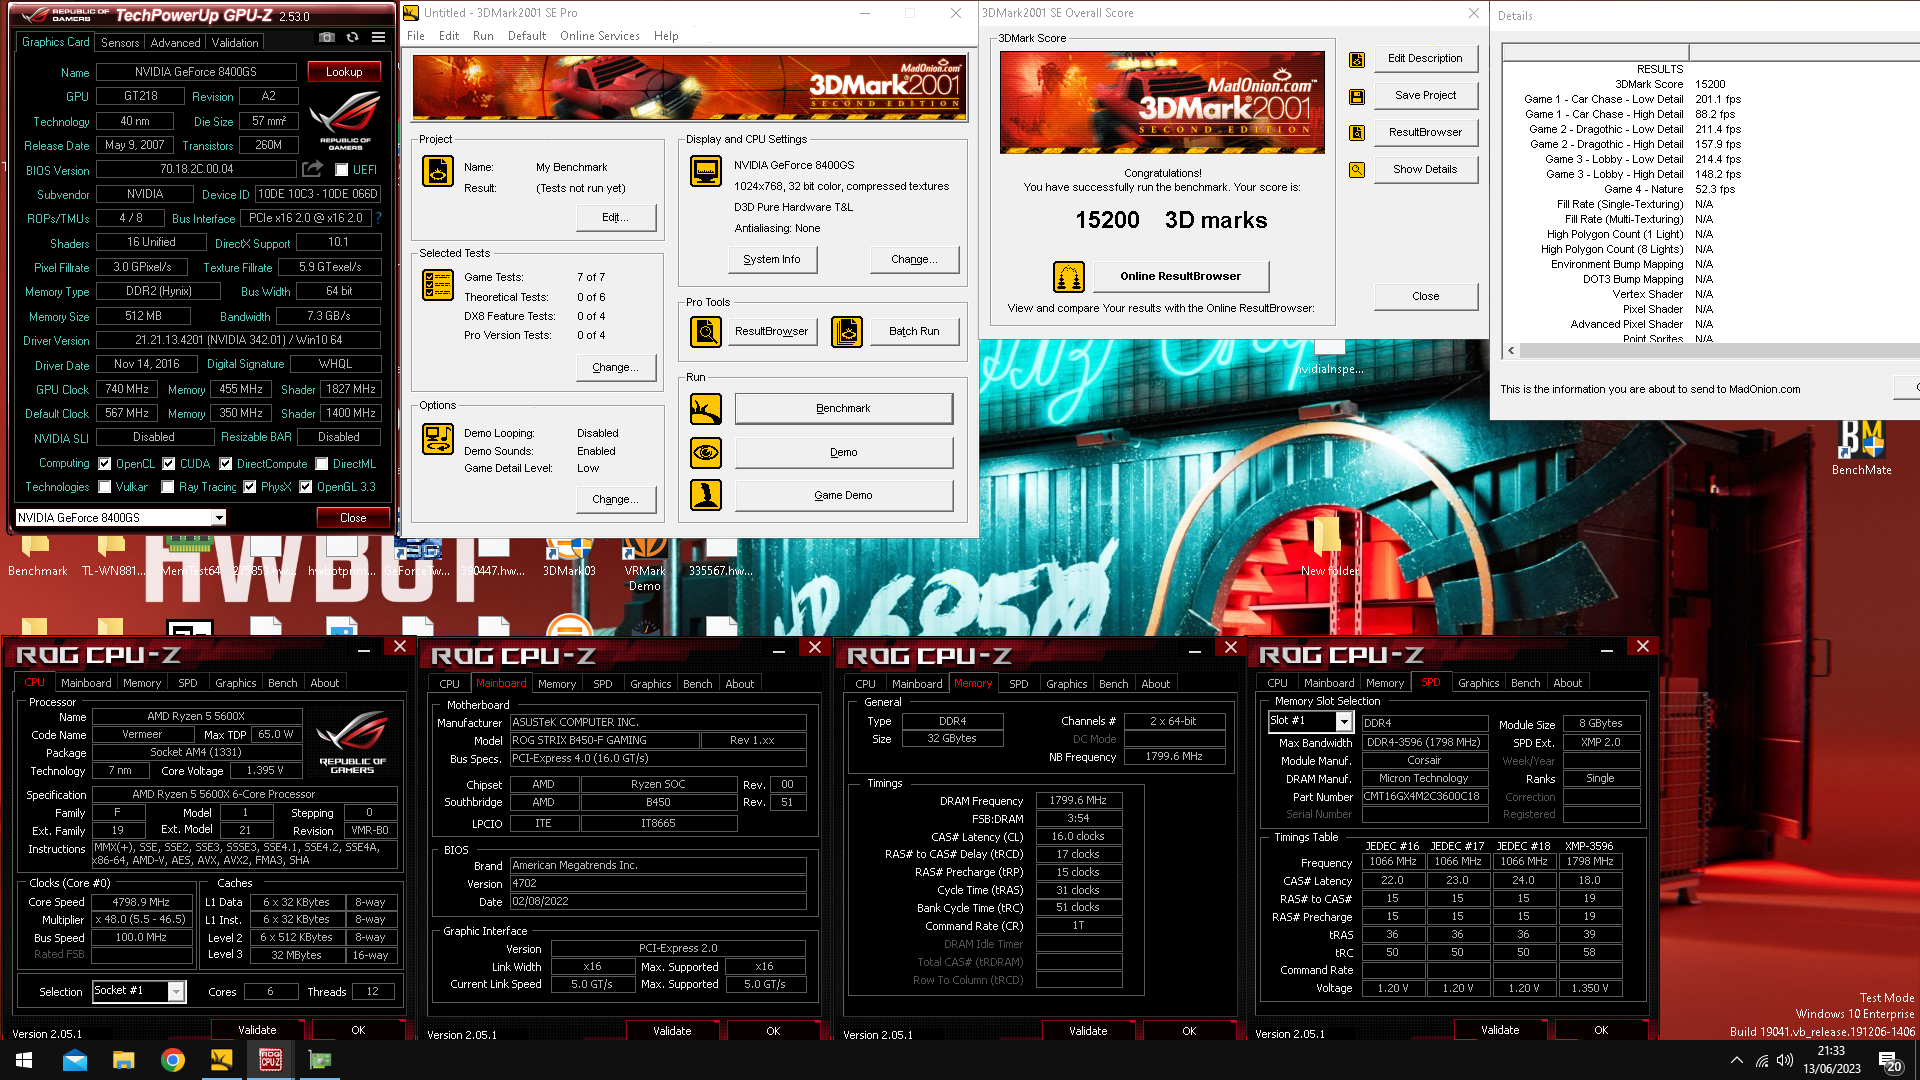The height and width of the screenshot is (1080, 1920).
Task: Toggle CUDA checkbox
Action: [168, 463]
